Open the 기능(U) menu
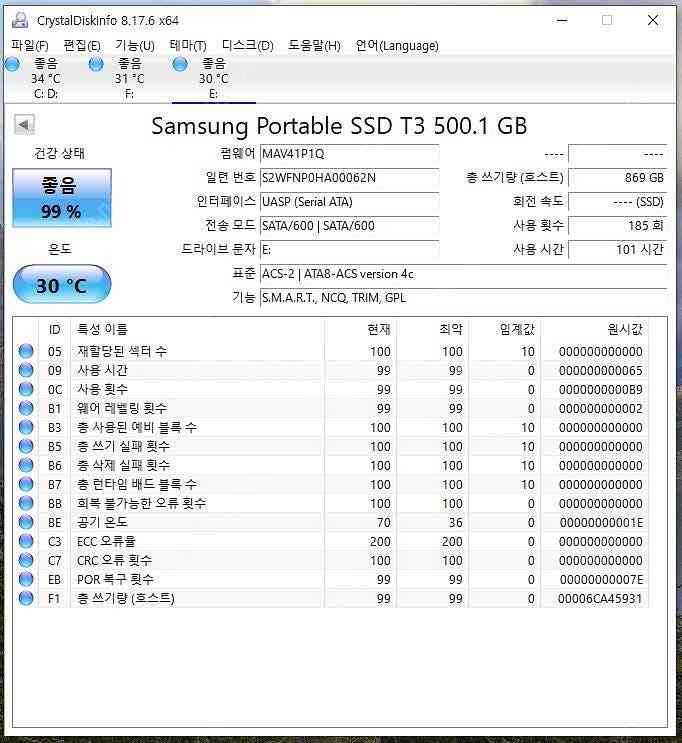Screen dimensions: 682x743 coord(135,45)
